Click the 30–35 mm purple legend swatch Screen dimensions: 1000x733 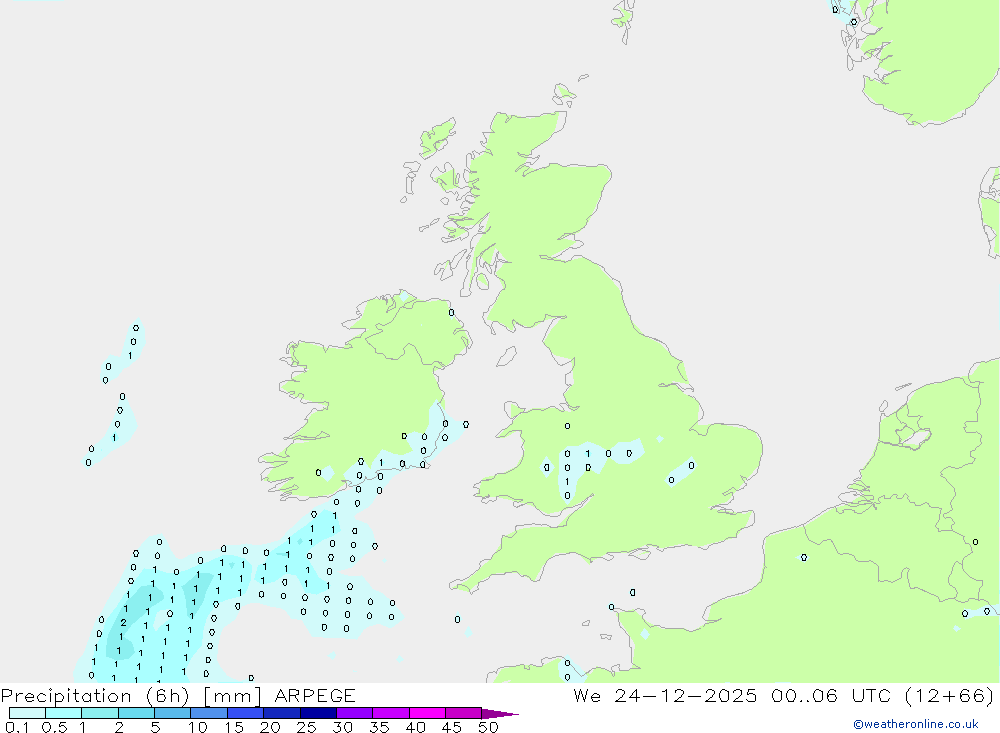pyautogui.click(x=355, y=713)
